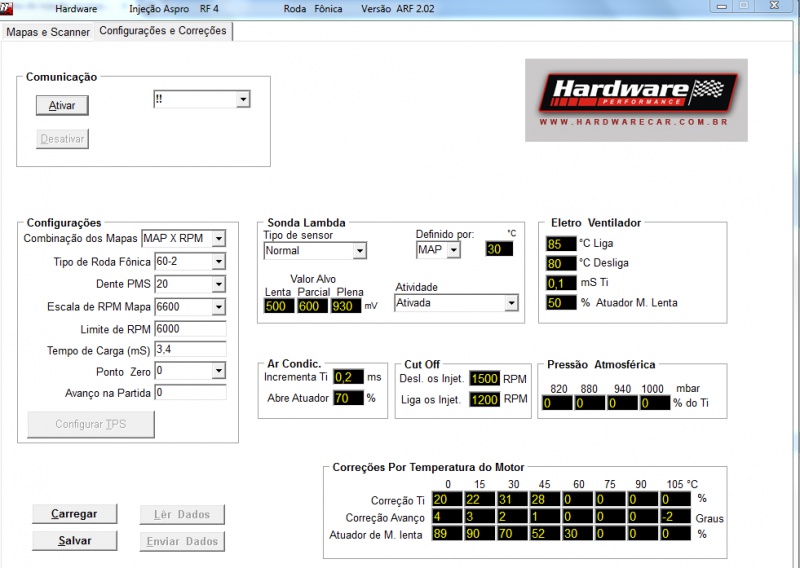Edit Correção Ti value at 0°C

click(x=447, y=500)
